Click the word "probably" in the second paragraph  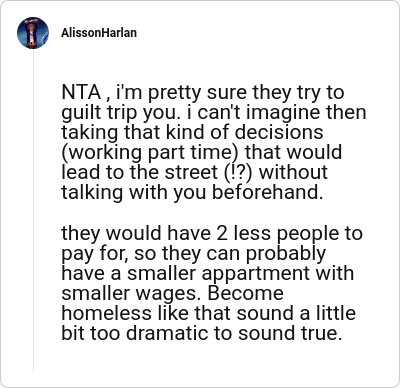pos(286,254)
